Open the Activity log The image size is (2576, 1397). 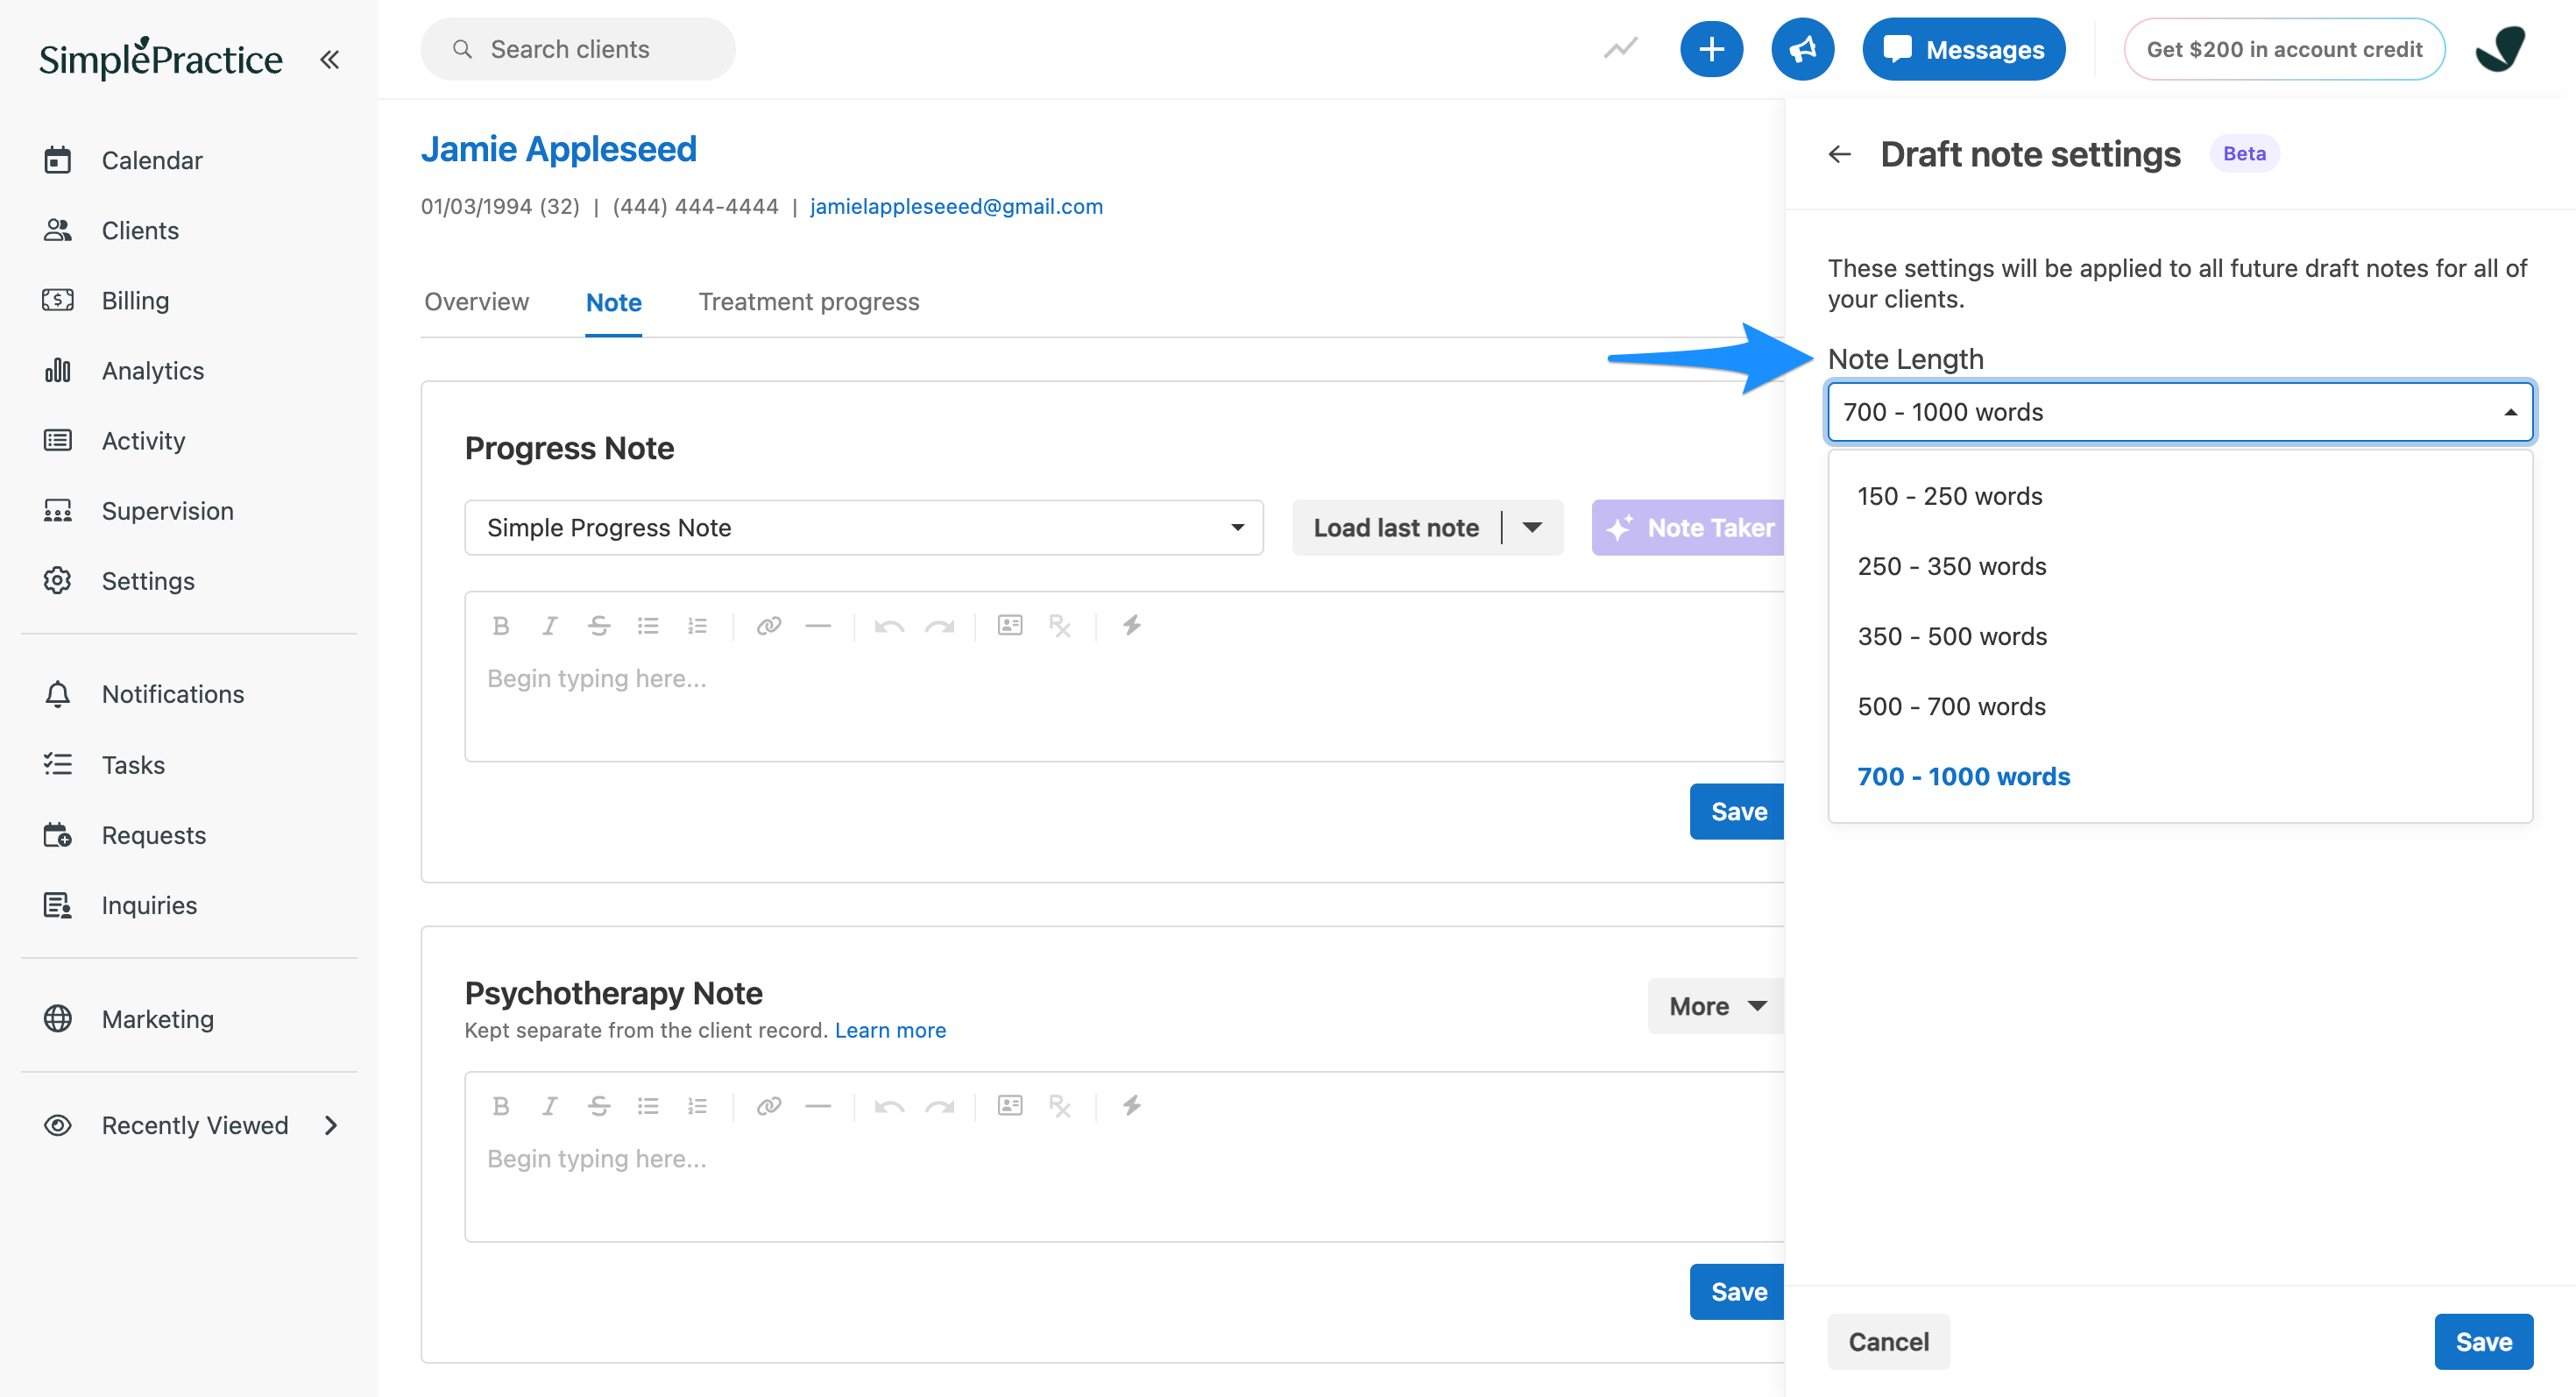tap(143, 440)
